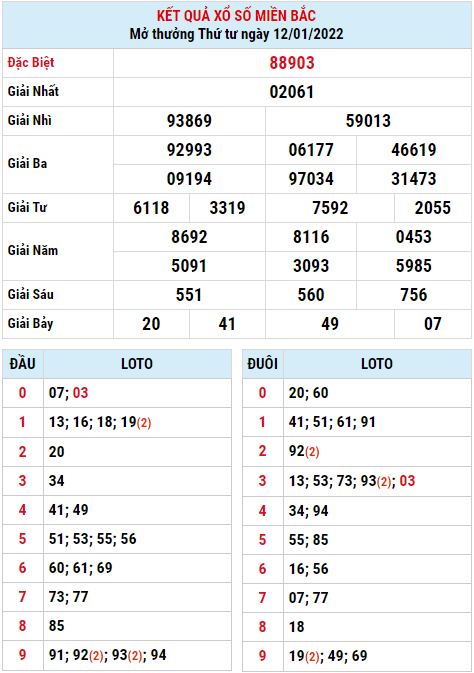
Task: Click the red digit 8 in ĐẦU column
Action: [x=22, y=626]
